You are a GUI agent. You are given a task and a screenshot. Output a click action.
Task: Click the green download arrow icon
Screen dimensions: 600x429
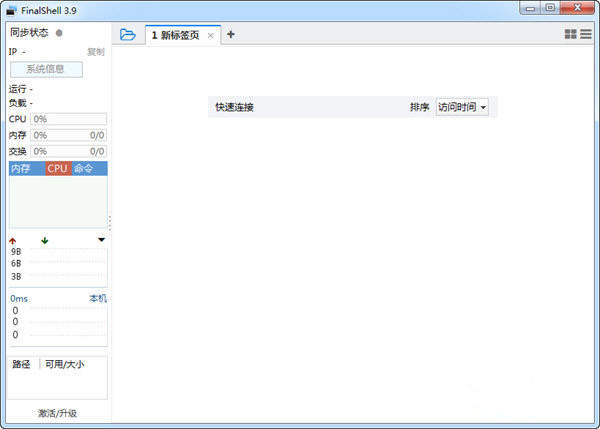[x=45, y=241]
